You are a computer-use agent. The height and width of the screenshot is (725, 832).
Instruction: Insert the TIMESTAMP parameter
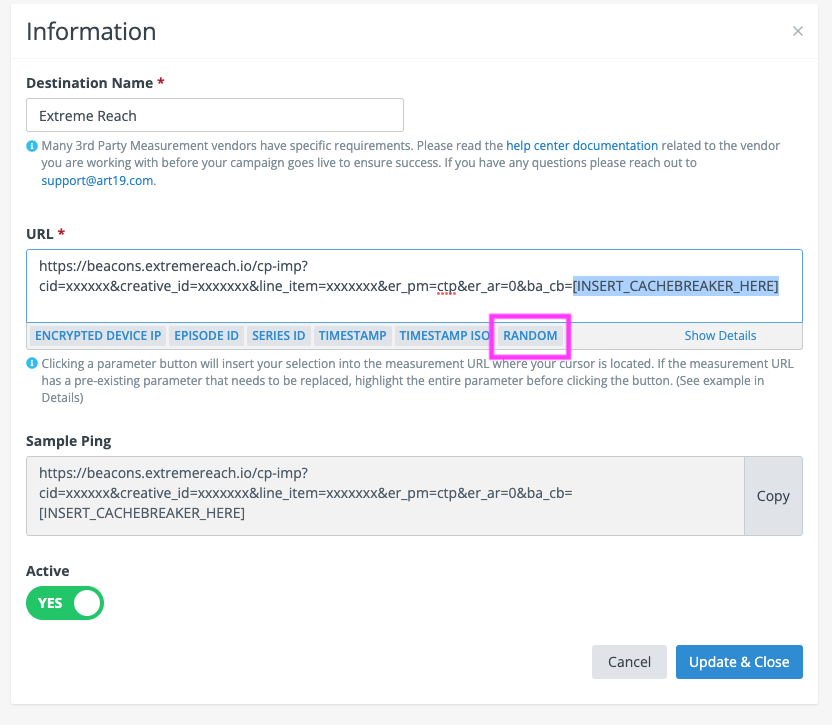[352, 335]
